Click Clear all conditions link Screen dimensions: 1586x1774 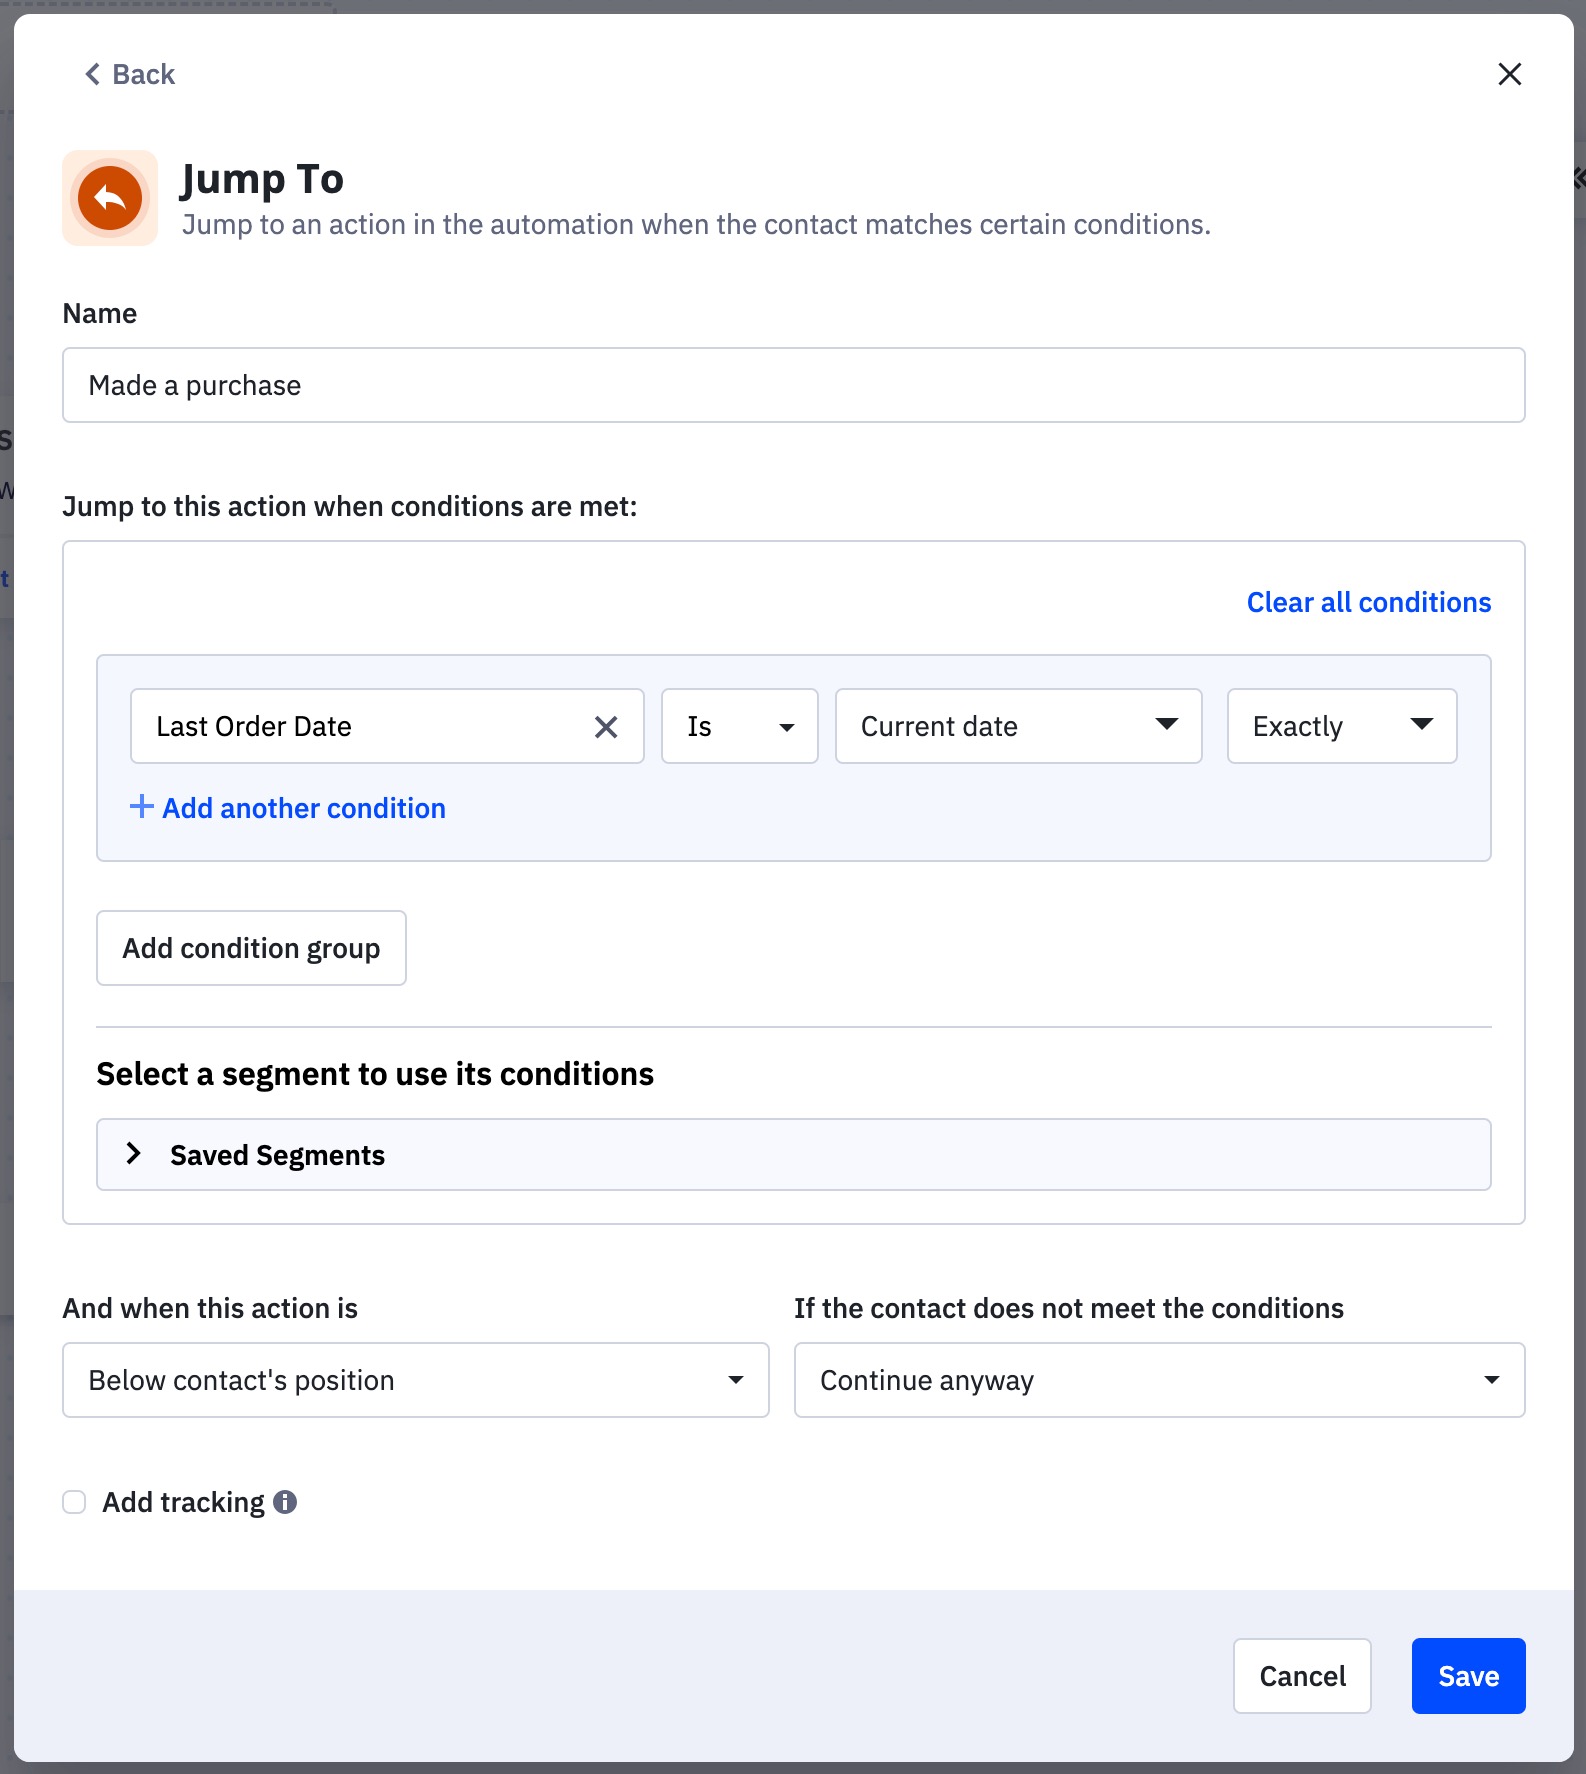pyautogui.click(x=1368, y=602)
